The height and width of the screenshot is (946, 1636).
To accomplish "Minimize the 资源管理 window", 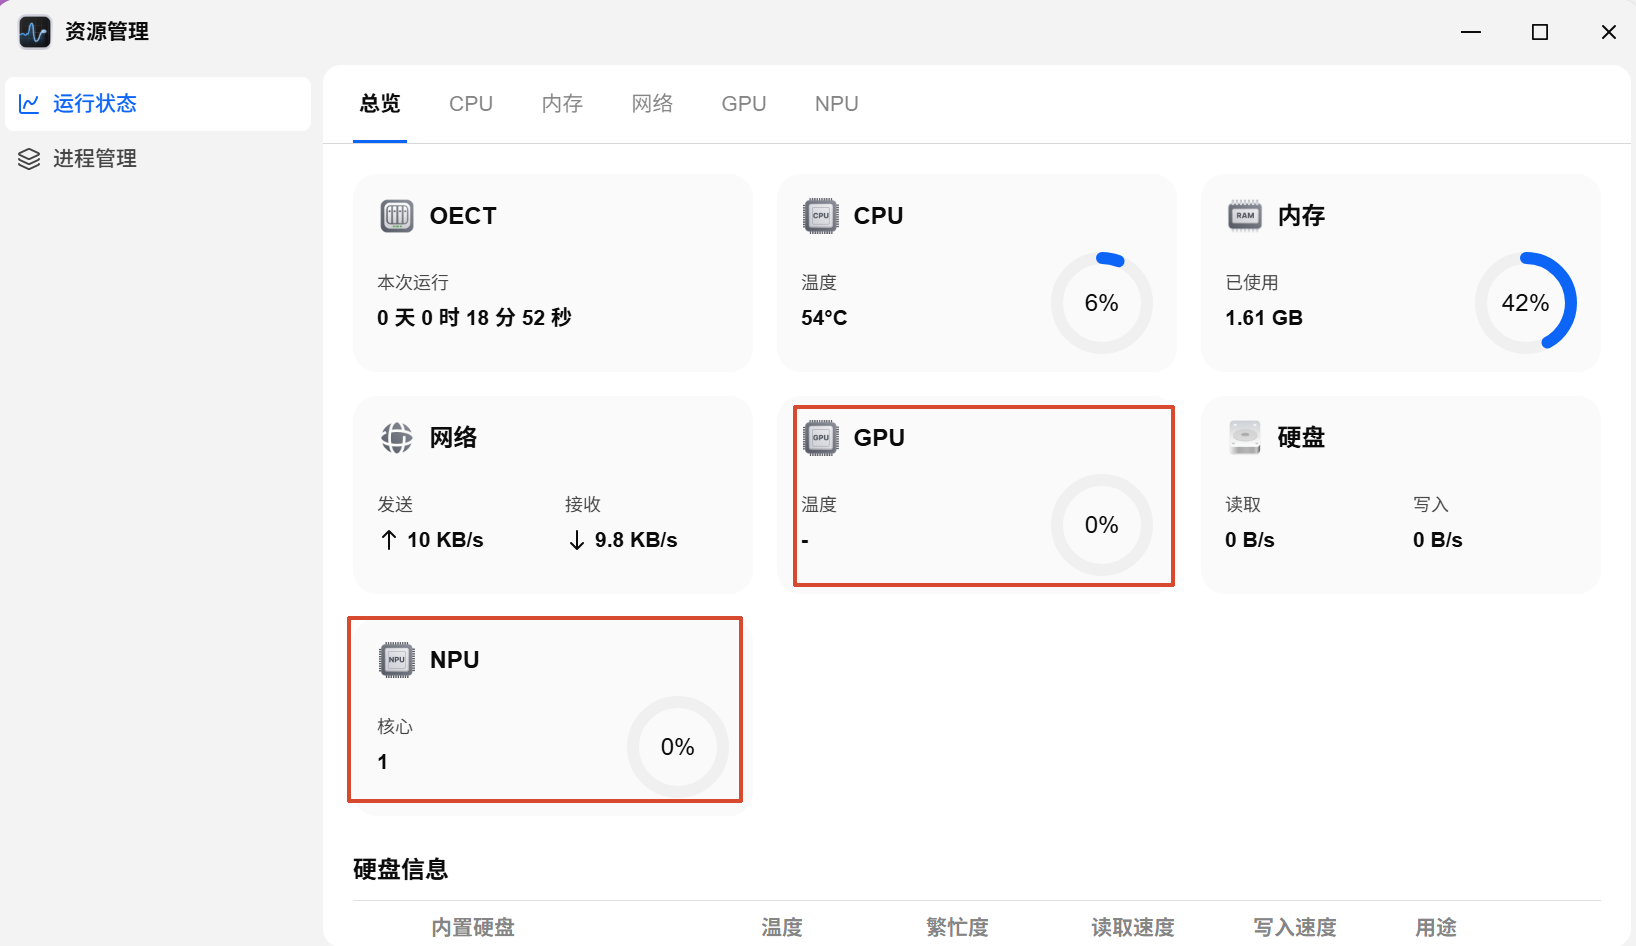I will tap(1471, 32).
